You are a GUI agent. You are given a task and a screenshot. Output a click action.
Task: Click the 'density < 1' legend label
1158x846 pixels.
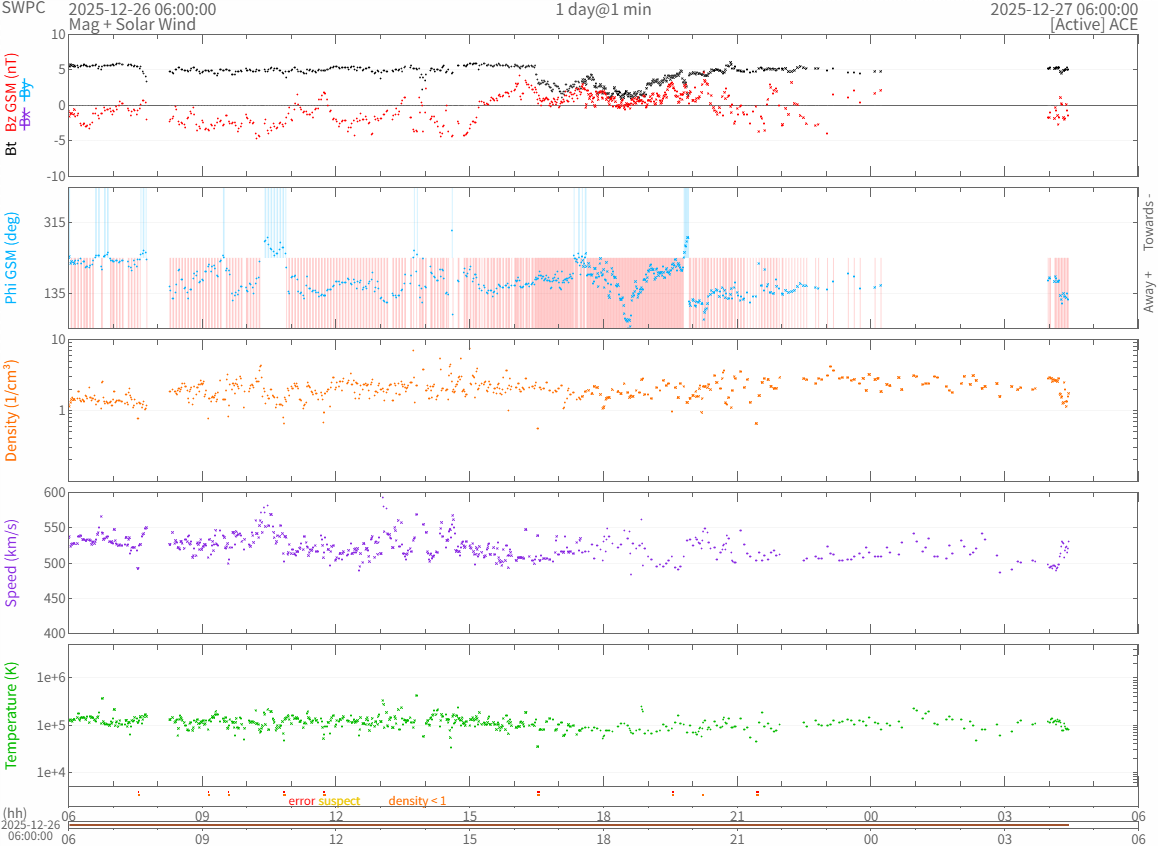pyautogui.click(x=417, y=801)
